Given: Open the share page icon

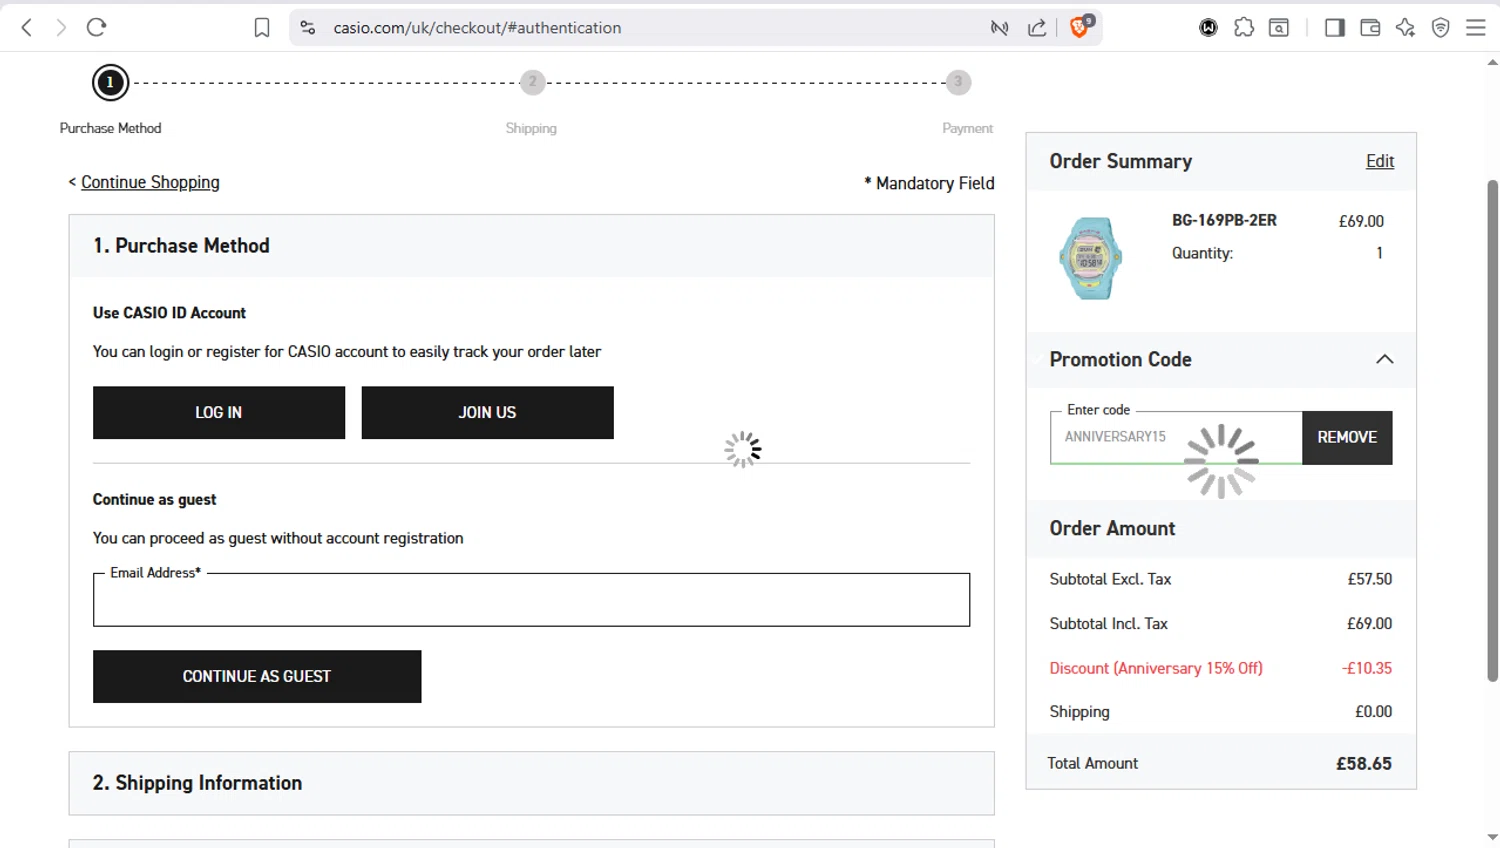Looking at the screenshot, I should tap(1037, 28).
